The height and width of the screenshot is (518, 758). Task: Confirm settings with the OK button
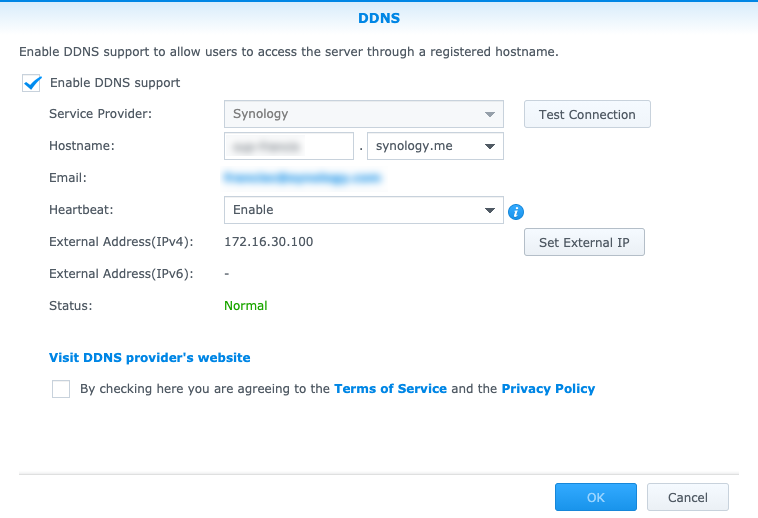click(x=596, y=497)
